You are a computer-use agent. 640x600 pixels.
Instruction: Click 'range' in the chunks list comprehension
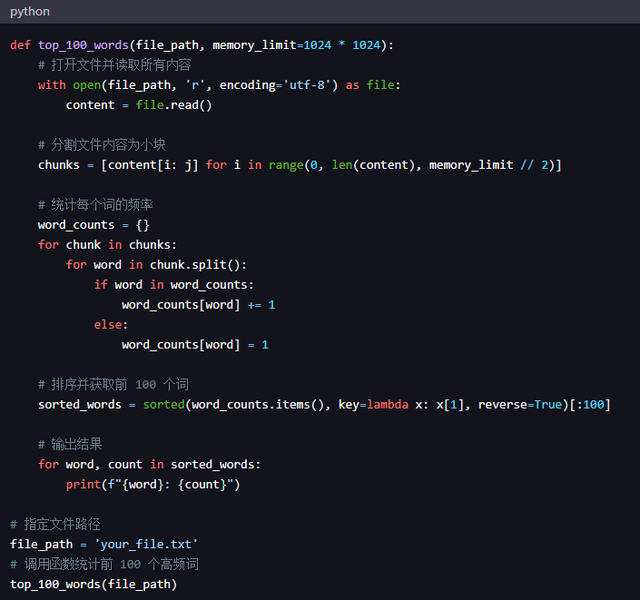tap(286, 165)
